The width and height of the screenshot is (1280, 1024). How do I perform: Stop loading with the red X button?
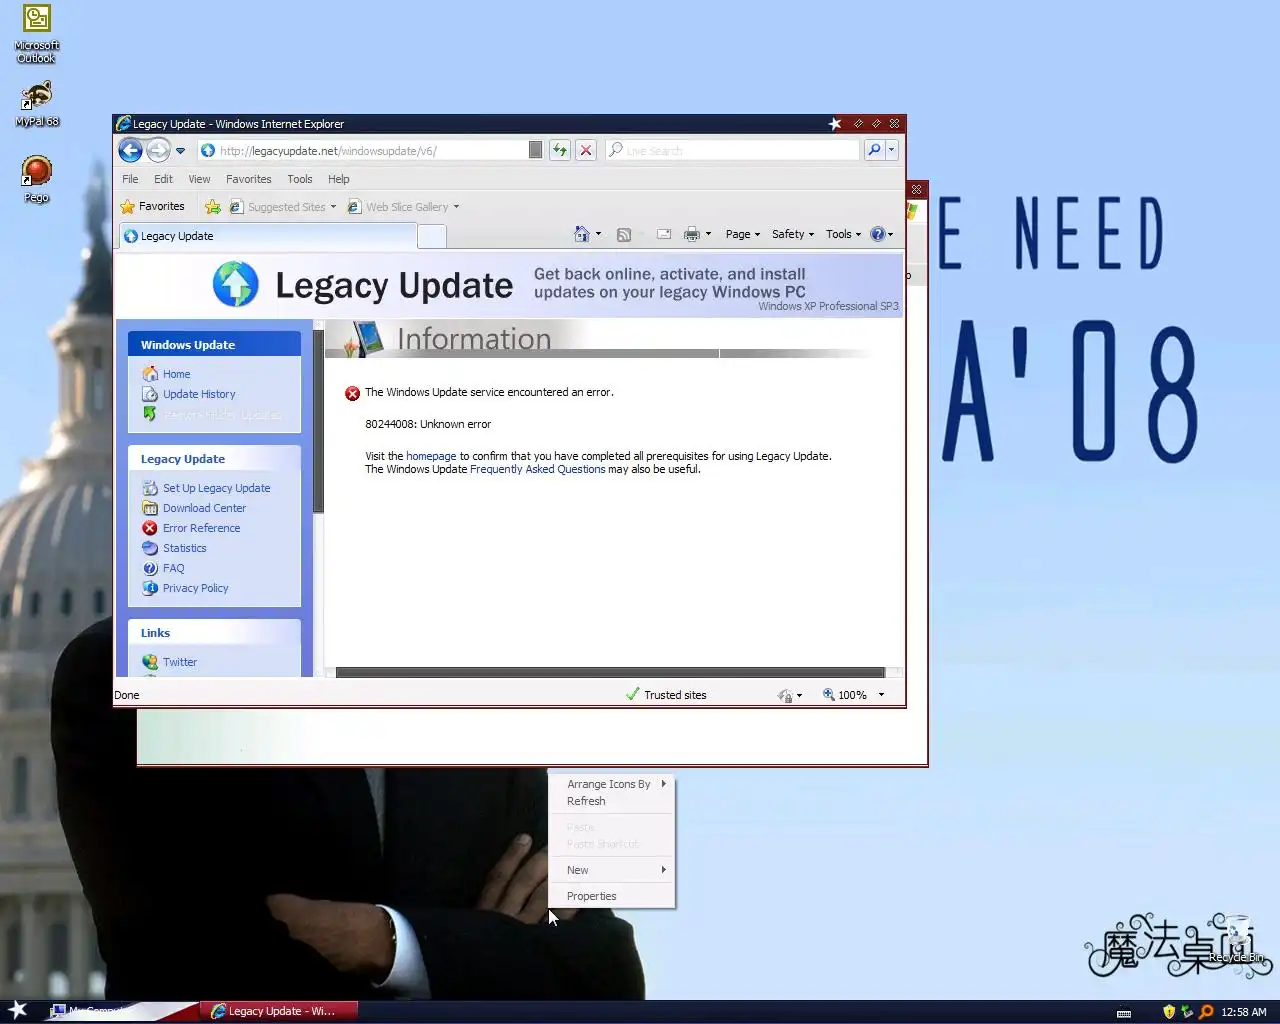click(586, 150)
